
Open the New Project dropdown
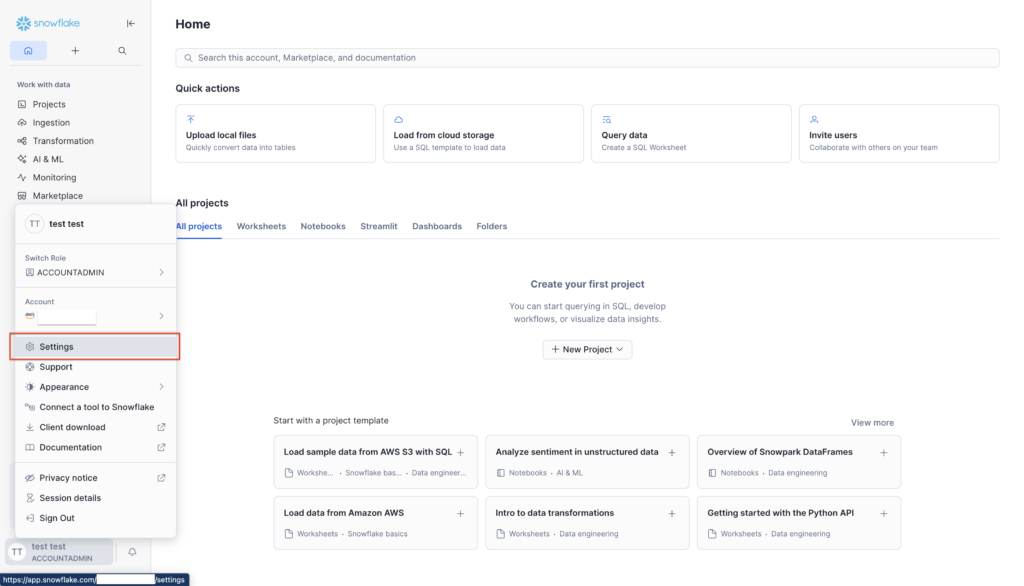(x=587, y=349)
